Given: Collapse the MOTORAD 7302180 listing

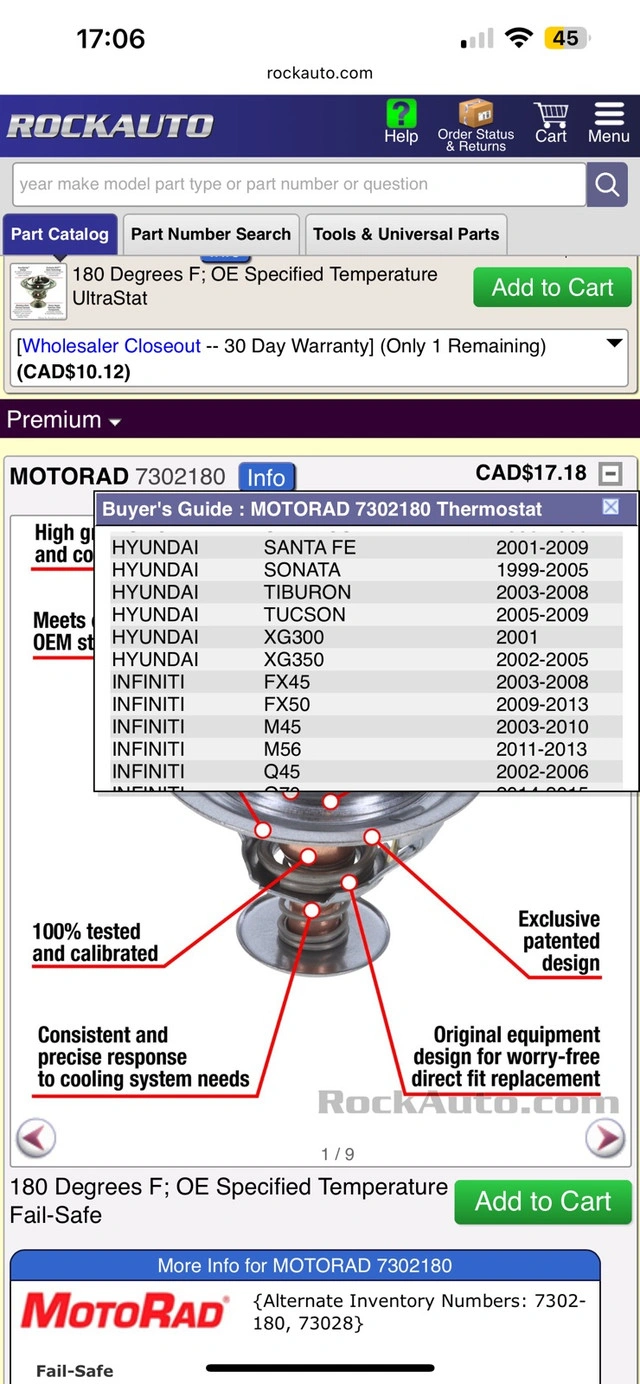Looking at the screenshot, I should 610,473.
